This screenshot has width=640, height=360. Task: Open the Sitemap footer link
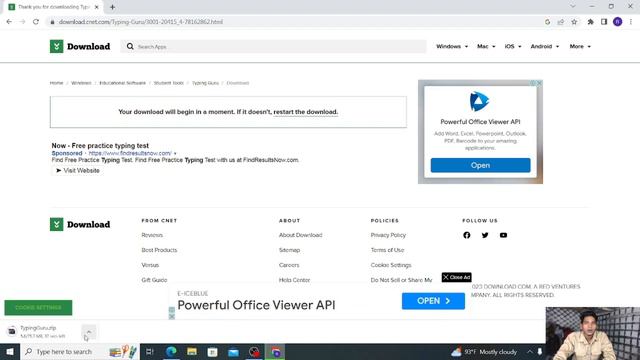[289, 250]
